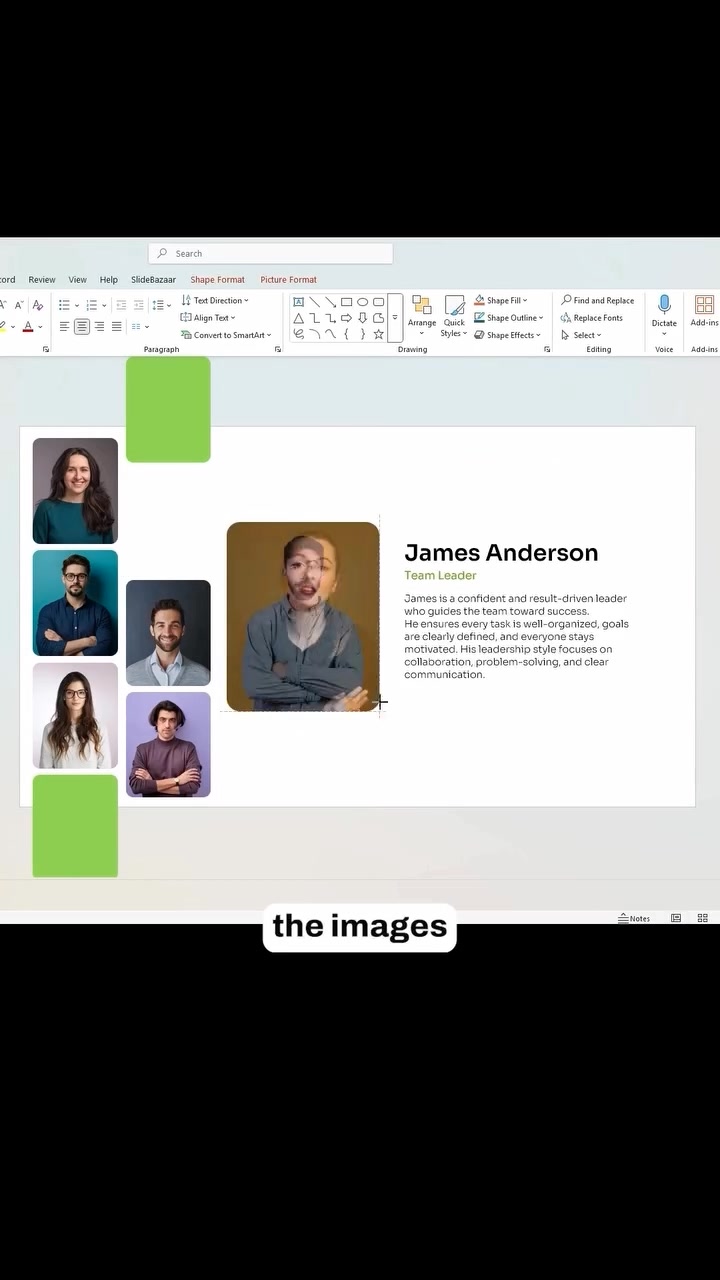720x1280 pixels.
Task: Select the right brace shape
Action: click(362, 334)
